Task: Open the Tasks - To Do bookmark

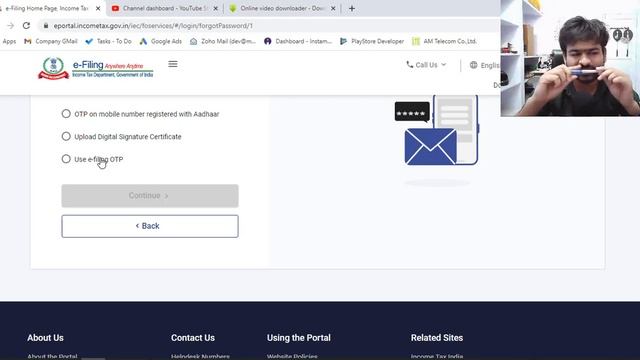Action: click(109, 41)
